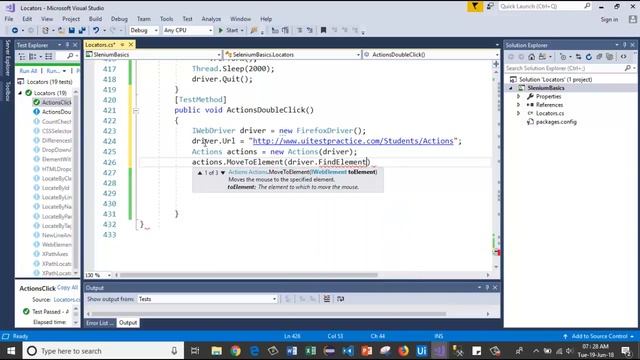Click the Sign in link
Screen dimensions: 640x360
pos(609,20)
